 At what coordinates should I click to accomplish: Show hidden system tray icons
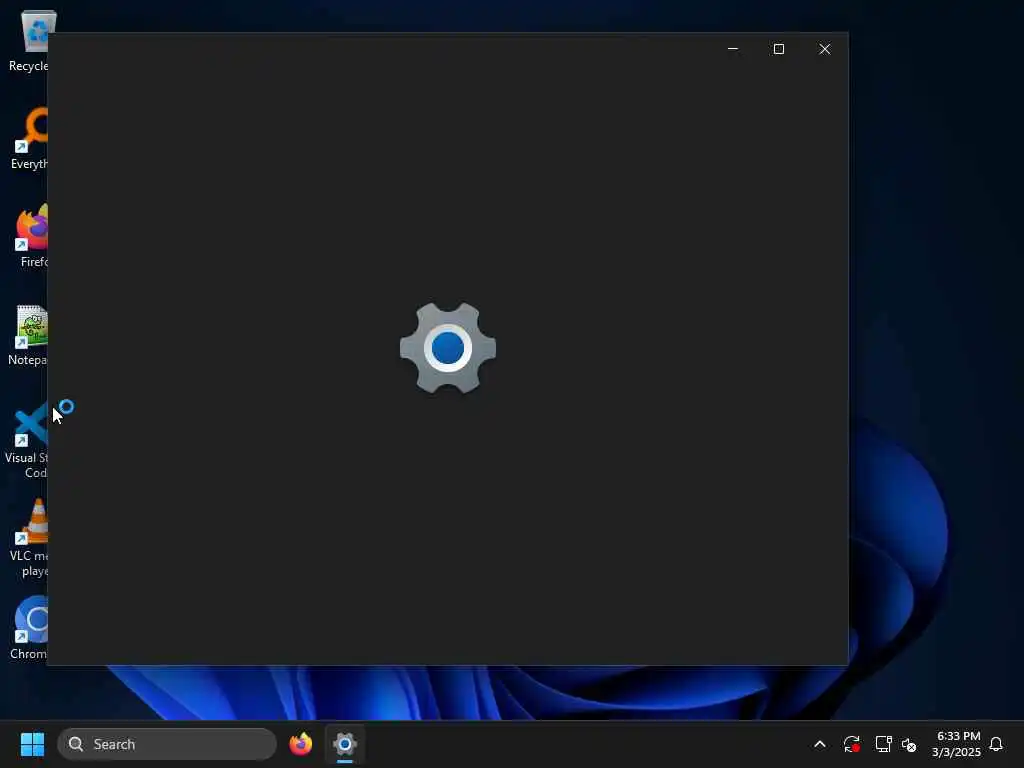820,744
